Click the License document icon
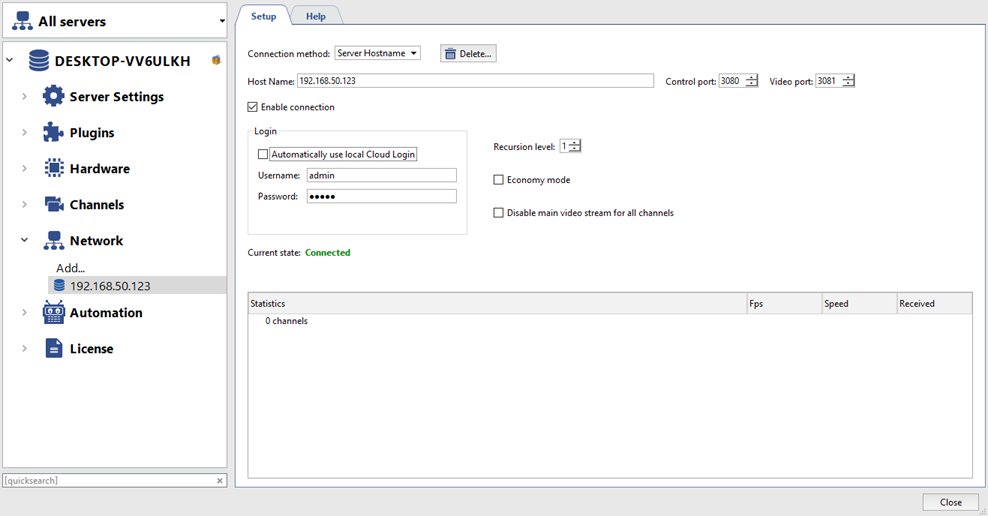Screen dimensions: 988x516 [53, 349]
